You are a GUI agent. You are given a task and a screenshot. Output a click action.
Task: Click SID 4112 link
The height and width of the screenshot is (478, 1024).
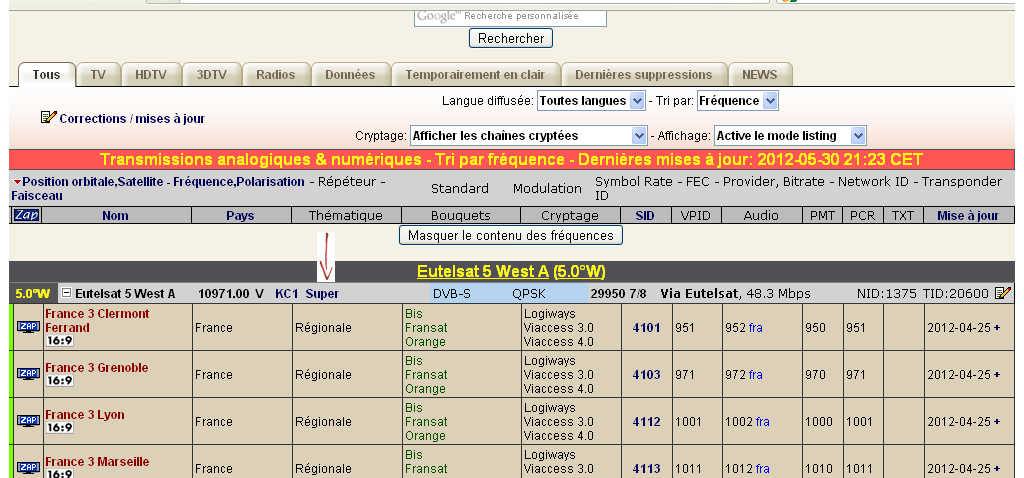click(647, 422)
